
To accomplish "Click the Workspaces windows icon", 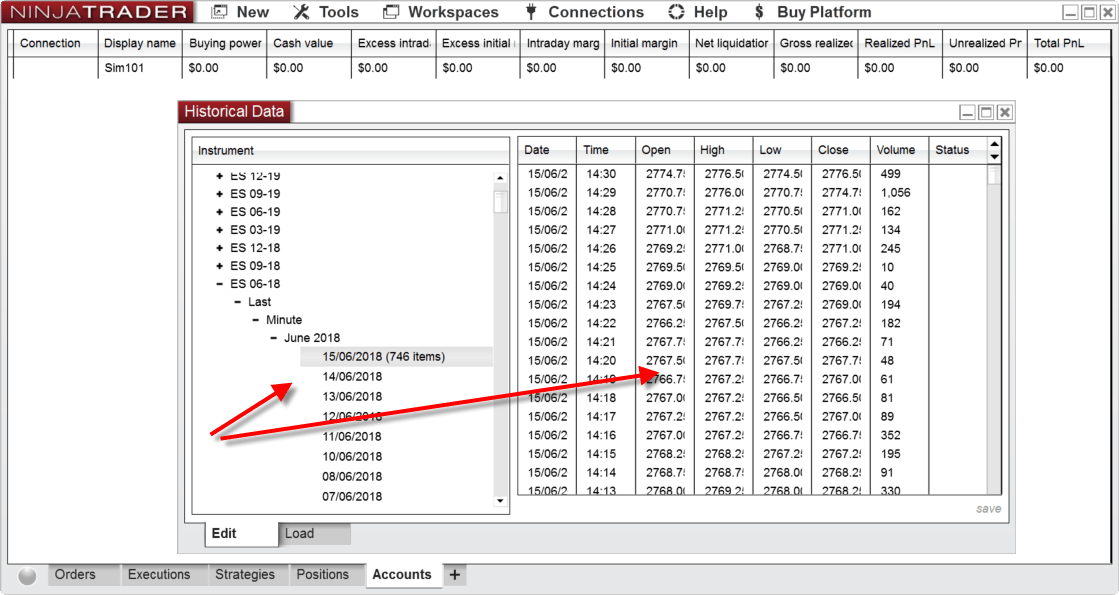I will pyautogui.click(x=391, y=12).
